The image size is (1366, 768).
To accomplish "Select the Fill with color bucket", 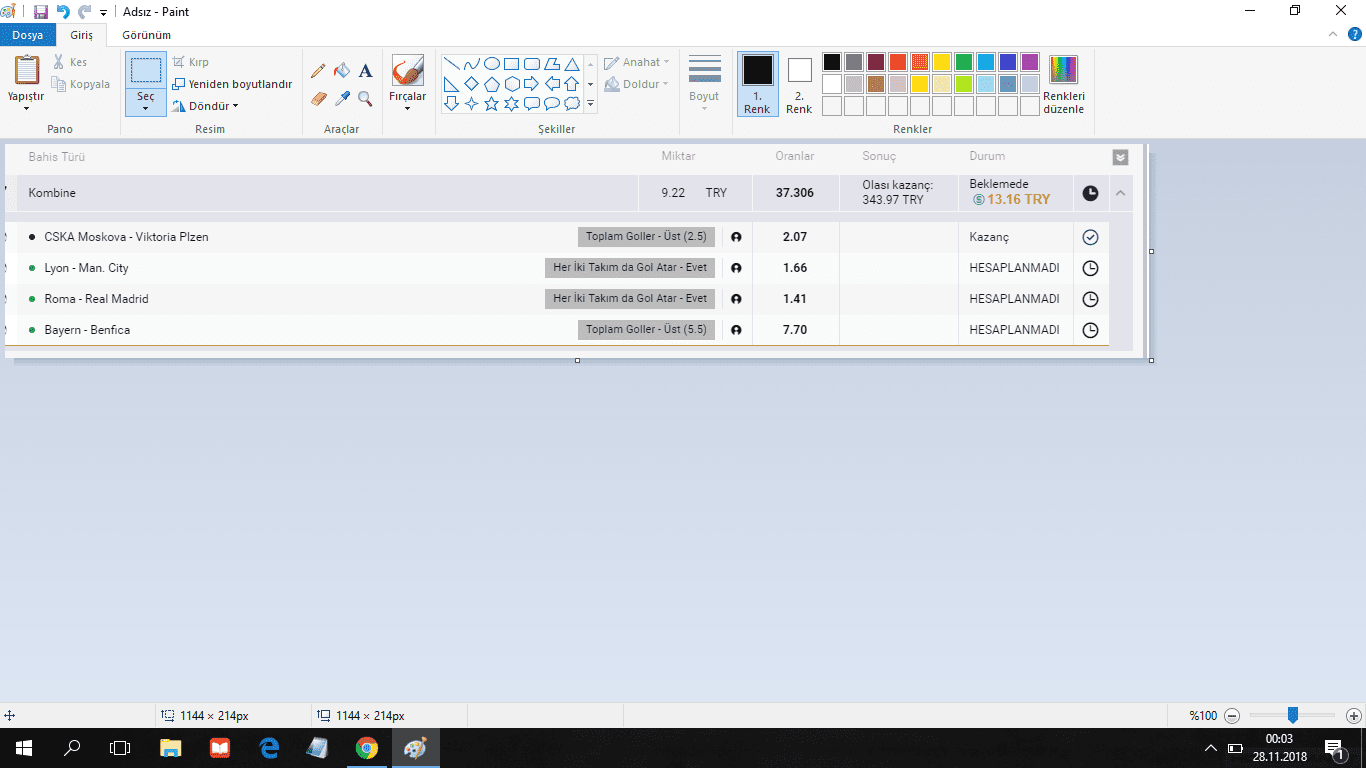I will [x=342, y=71].
